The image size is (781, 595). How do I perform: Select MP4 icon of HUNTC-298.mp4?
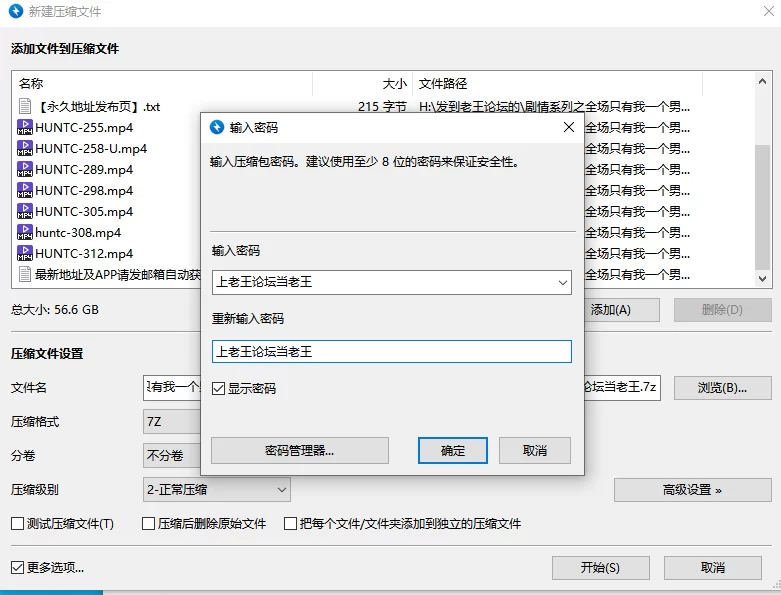click(x=24, y=190)
